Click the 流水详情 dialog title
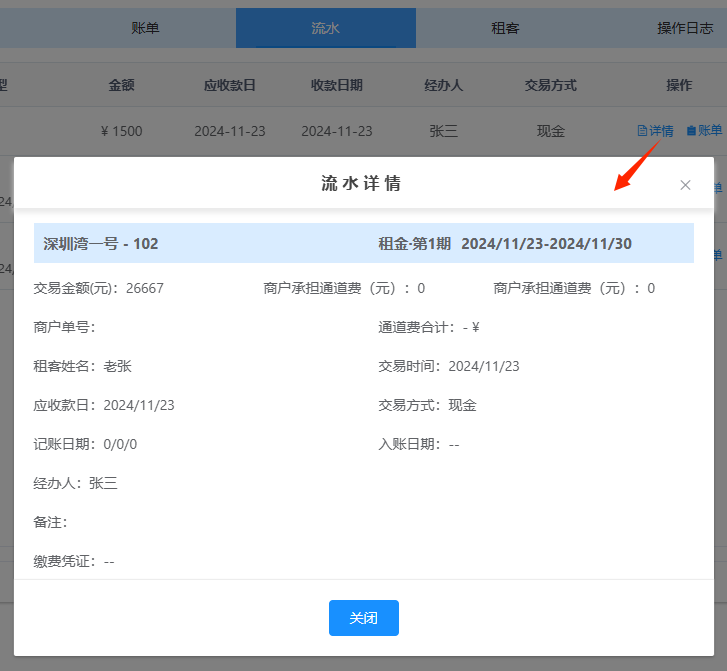The width and height of the screenshot is (727, 671). click(362, 184)
